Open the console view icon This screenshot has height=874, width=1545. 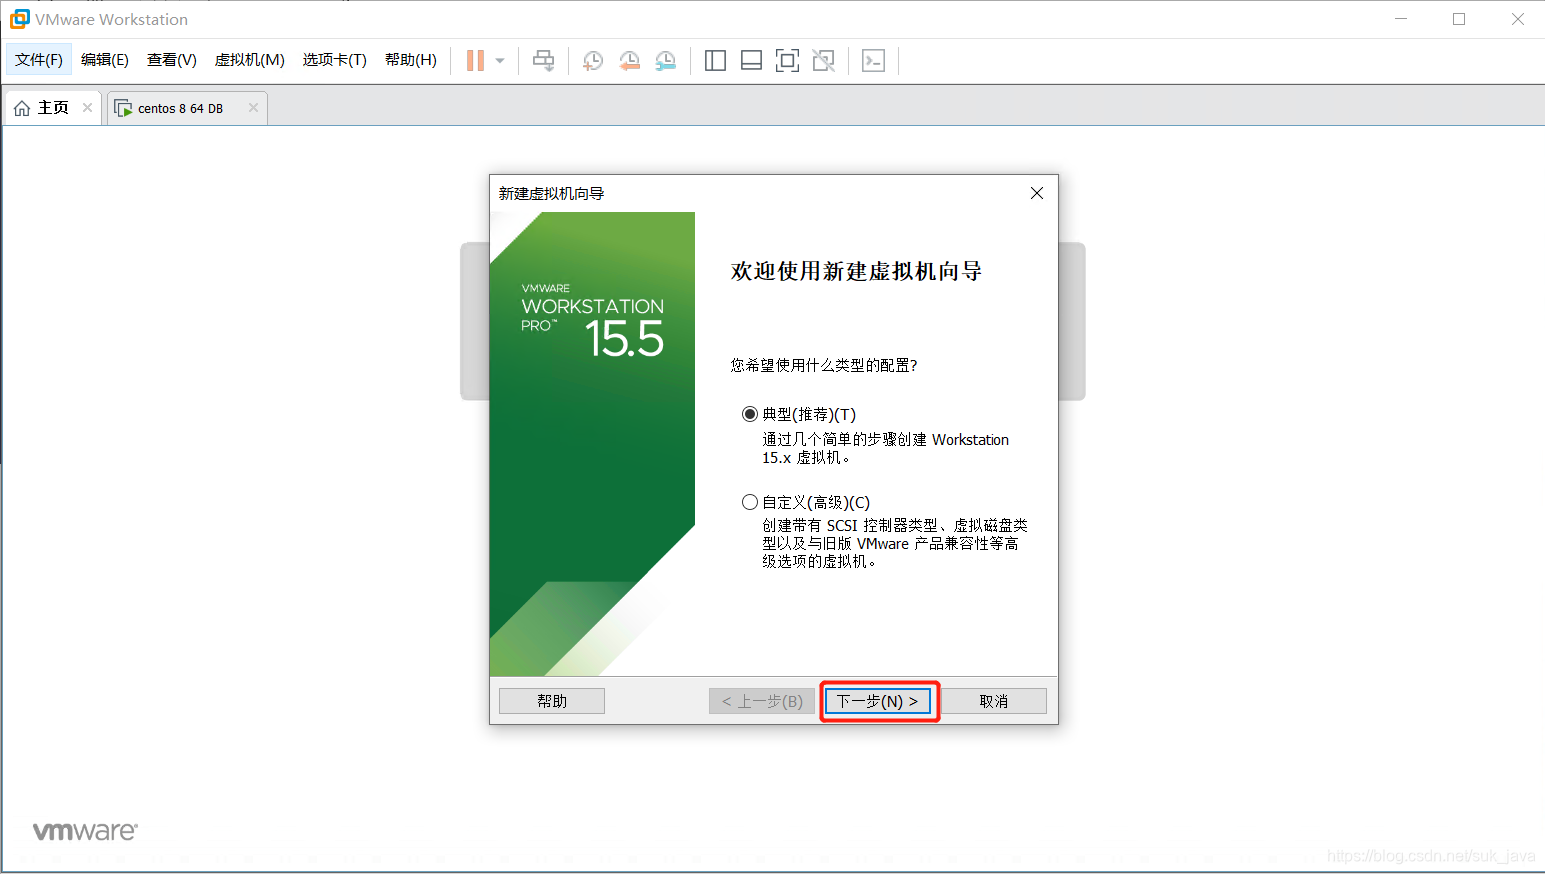click(x=873, y=61)
